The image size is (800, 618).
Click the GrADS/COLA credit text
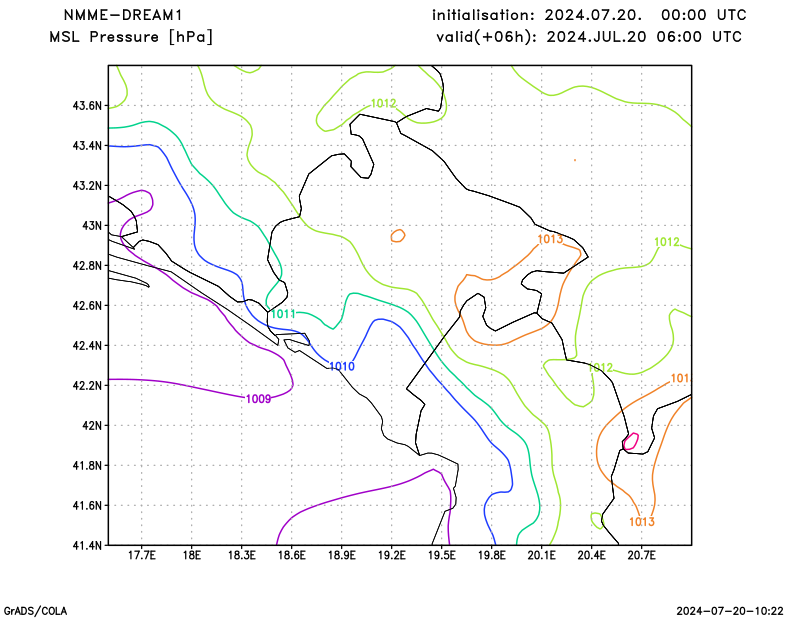(35, 611)
